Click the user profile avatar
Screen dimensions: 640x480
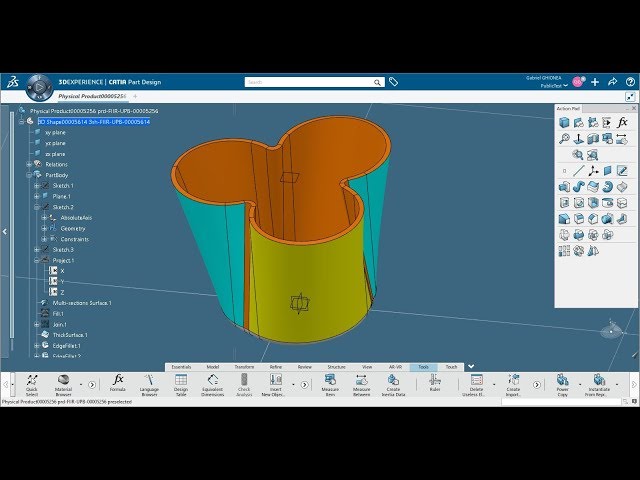(x=578, y=82)
